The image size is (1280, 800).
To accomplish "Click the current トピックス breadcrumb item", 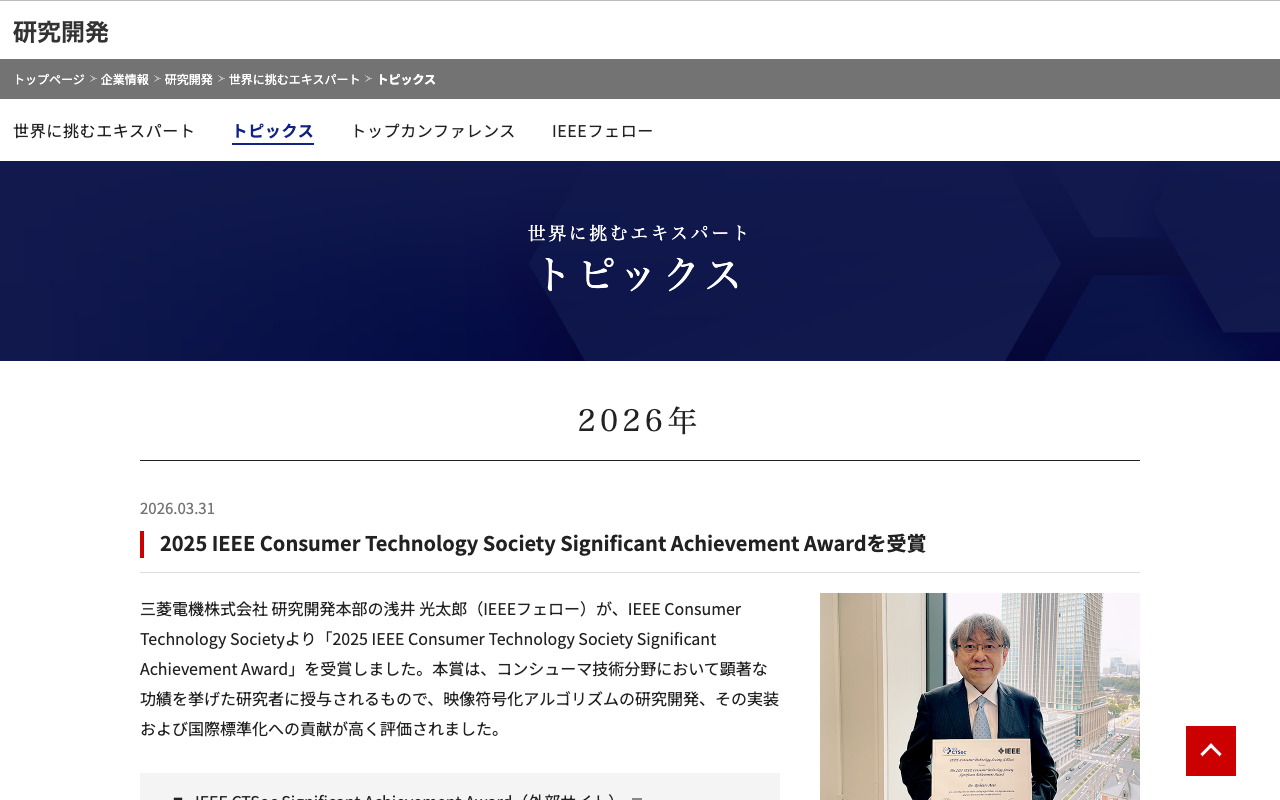I will pos(406,79).
